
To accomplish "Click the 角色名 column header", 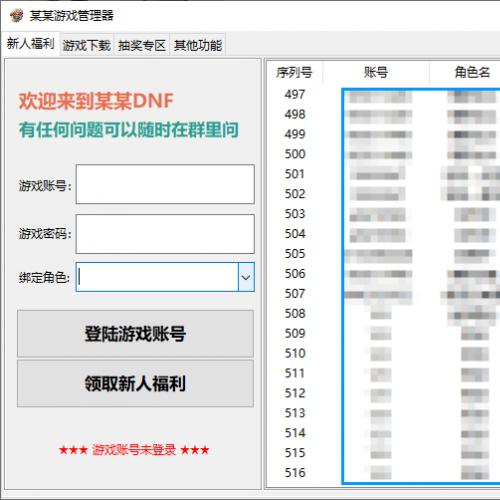I will [x=472, y=72].
